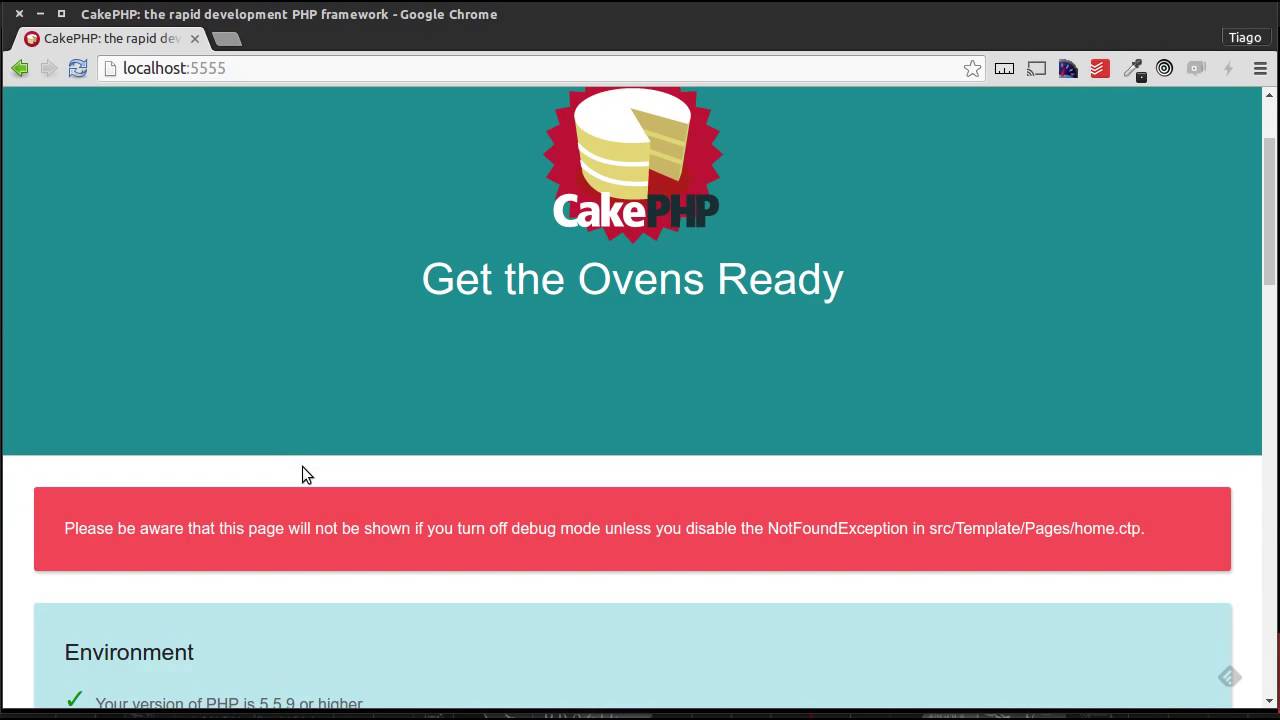Click the grayed lightning bolt extension icon

pos(1228,68)
